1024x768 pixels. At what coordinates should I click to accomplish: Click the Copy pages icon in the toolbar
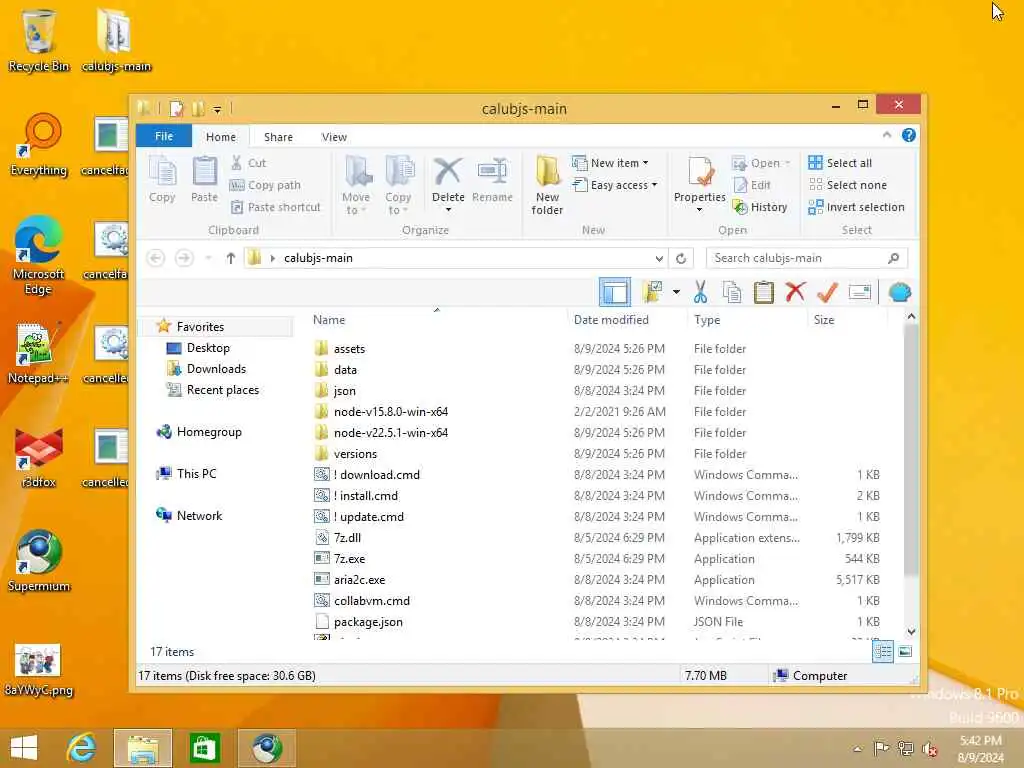click(x=732, y=292)
